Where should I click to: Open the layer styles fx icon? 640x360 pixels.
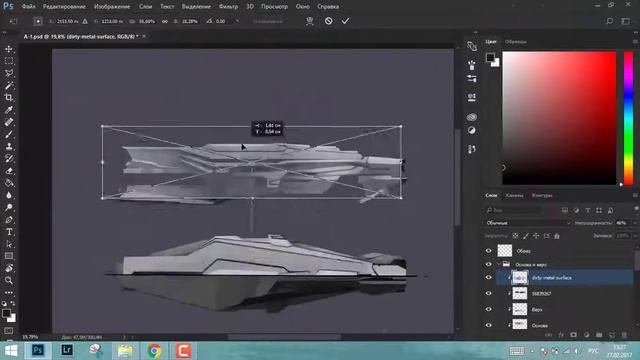point(561,335)
